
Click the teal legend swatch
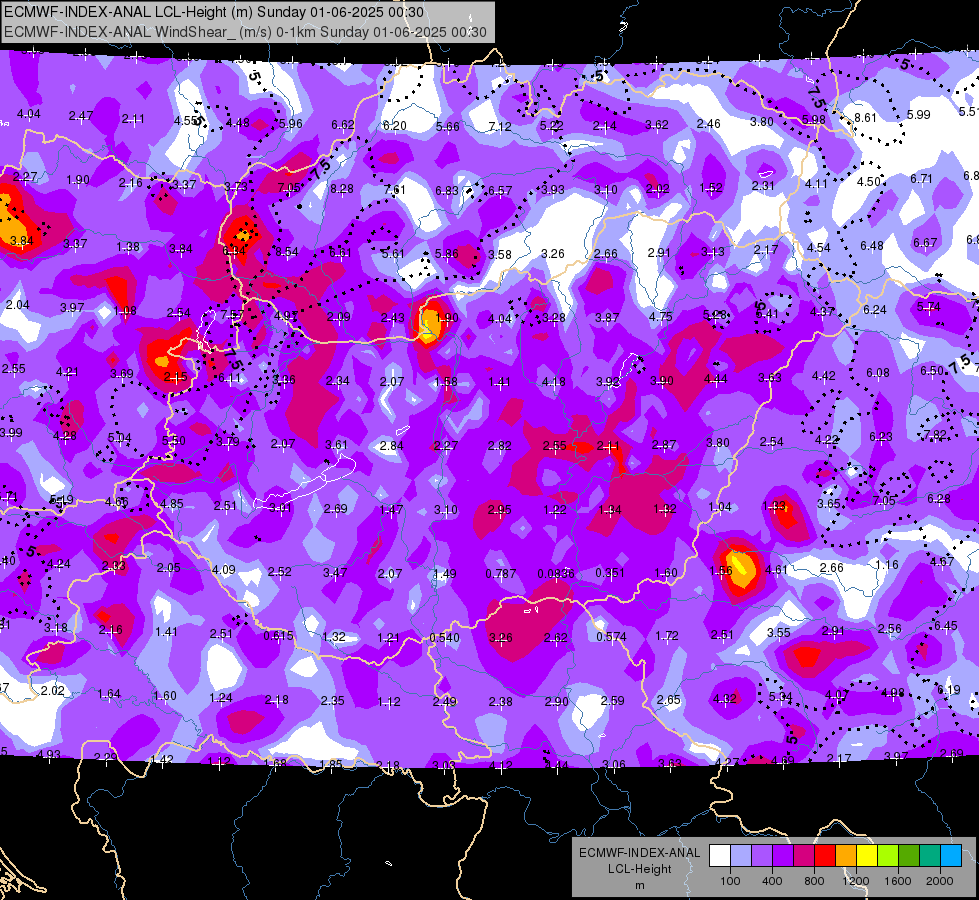coord(930,856)
